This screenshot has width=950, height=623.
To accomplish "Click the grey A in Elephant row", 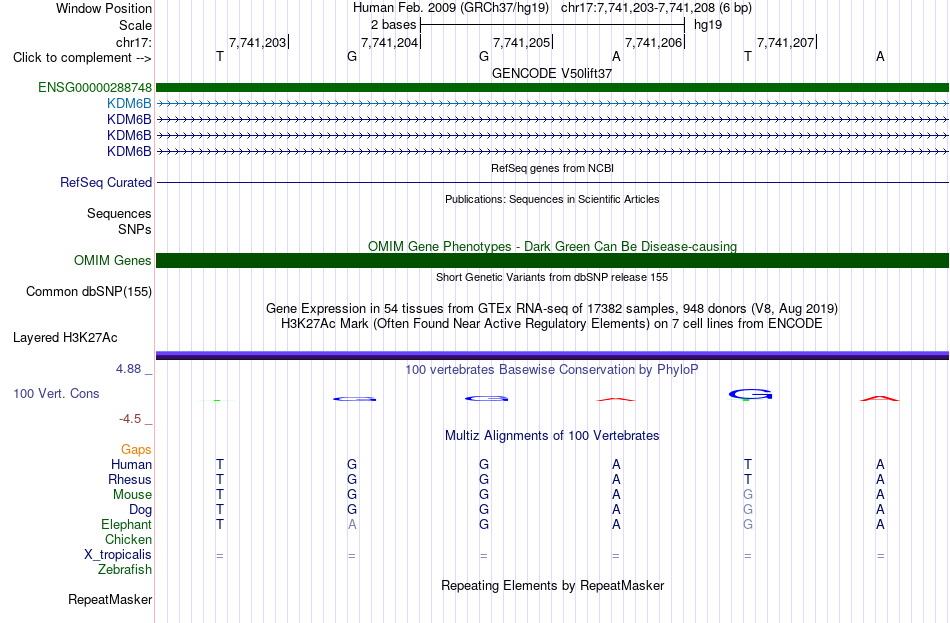I will click(x=352, y=525).
